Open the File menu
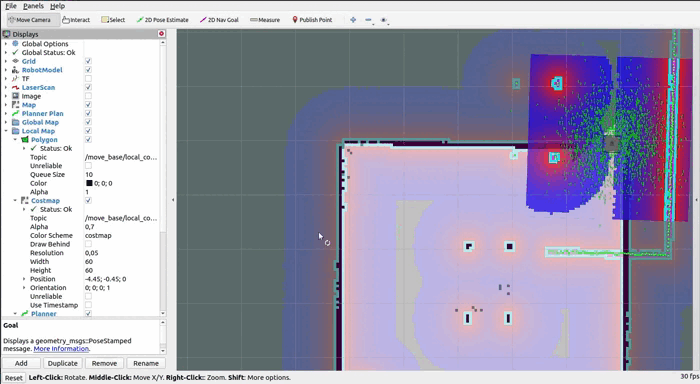 pos(11,6)
